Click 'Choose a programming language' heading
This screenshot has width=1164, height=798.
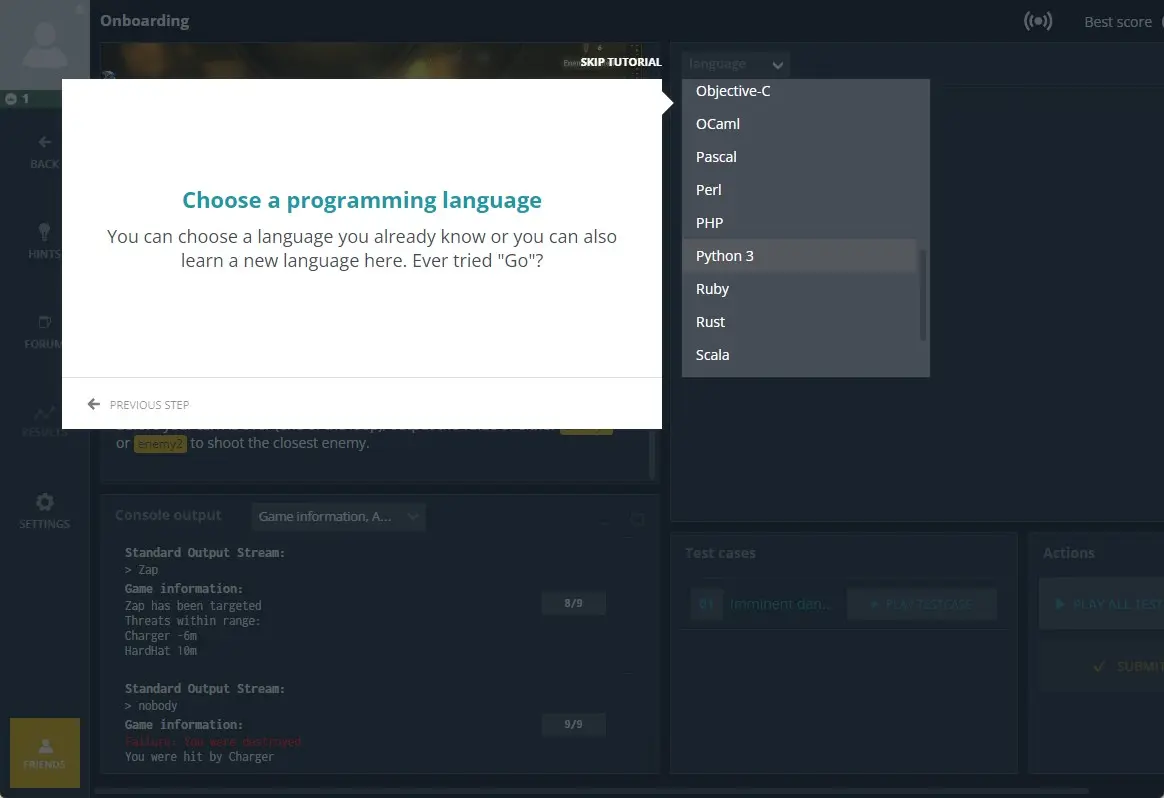(362, 200)
